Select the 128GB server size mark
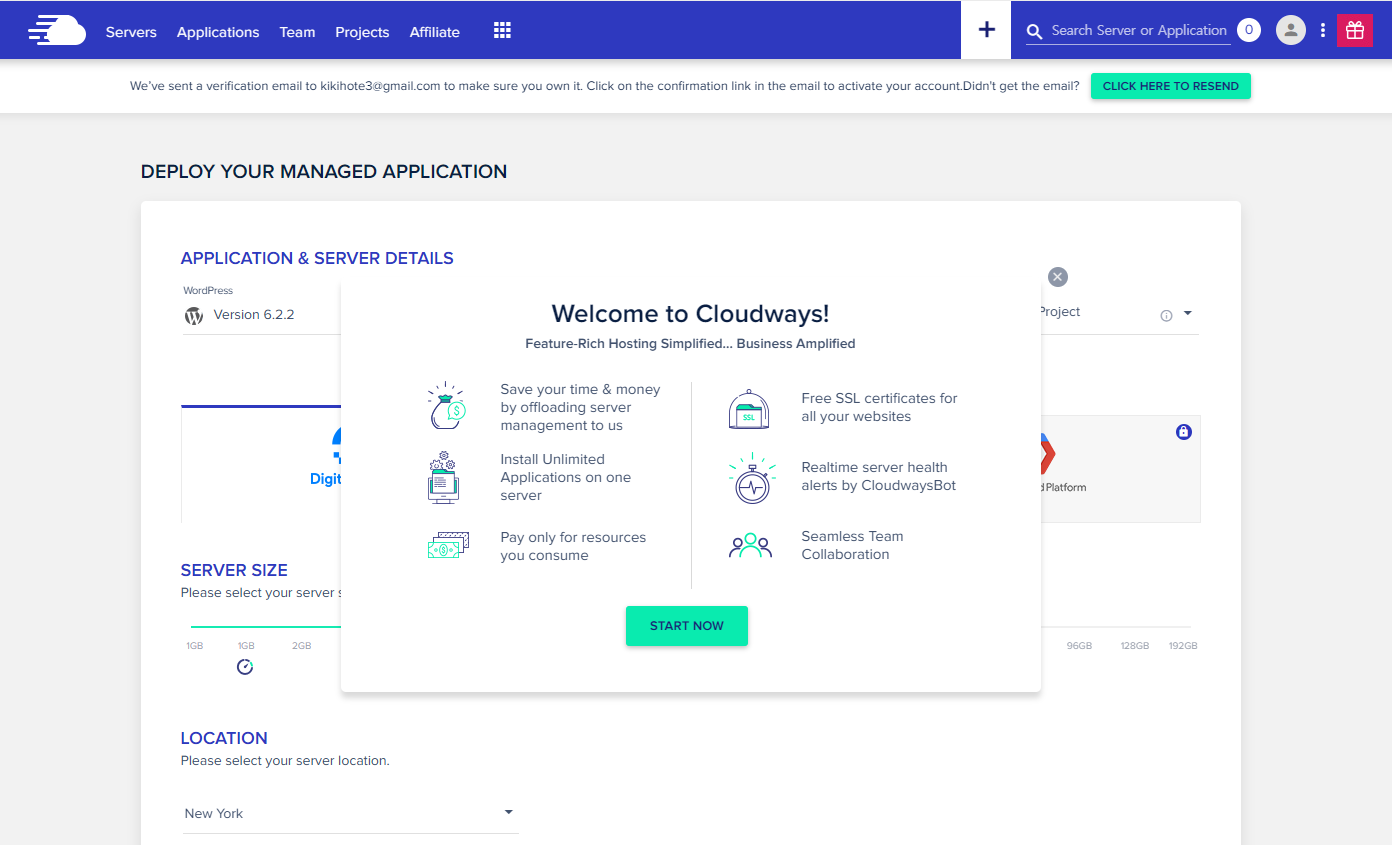Viewport: 1392px width, 845px height. [1135, 646]
